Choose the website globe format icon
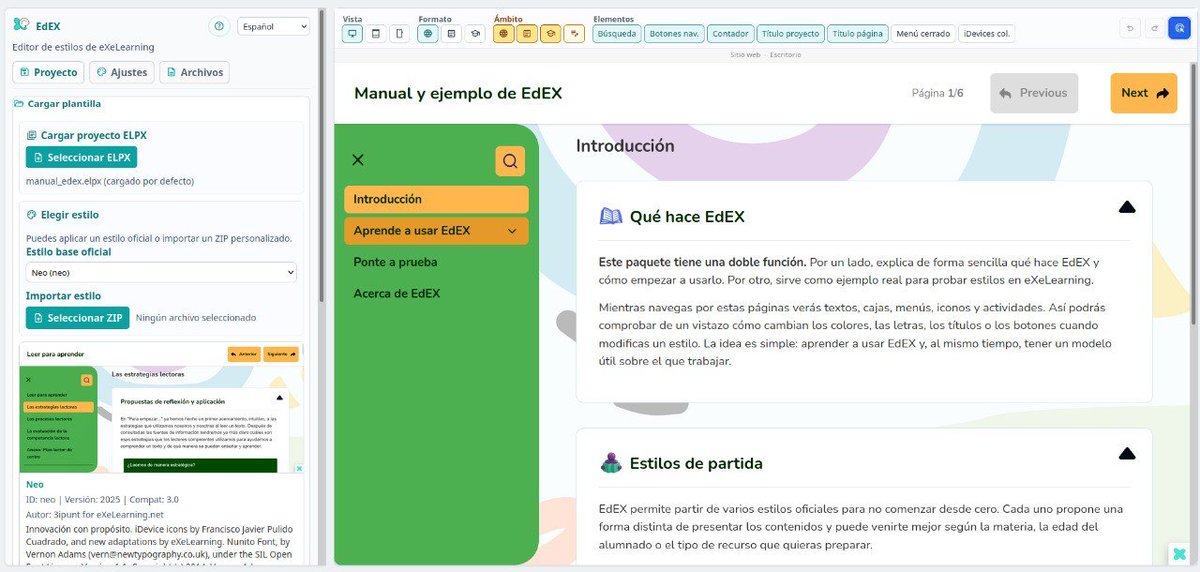Image resolution: width=1200 pixels, height=572 pixels. 428,33
